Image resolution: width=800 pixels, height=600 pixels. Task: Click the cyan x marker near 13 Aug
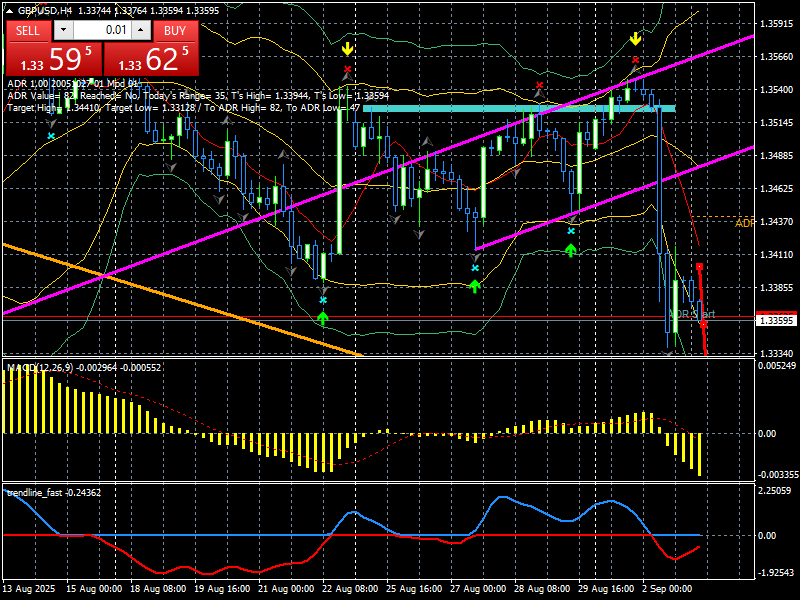click(x=51, y=136)
